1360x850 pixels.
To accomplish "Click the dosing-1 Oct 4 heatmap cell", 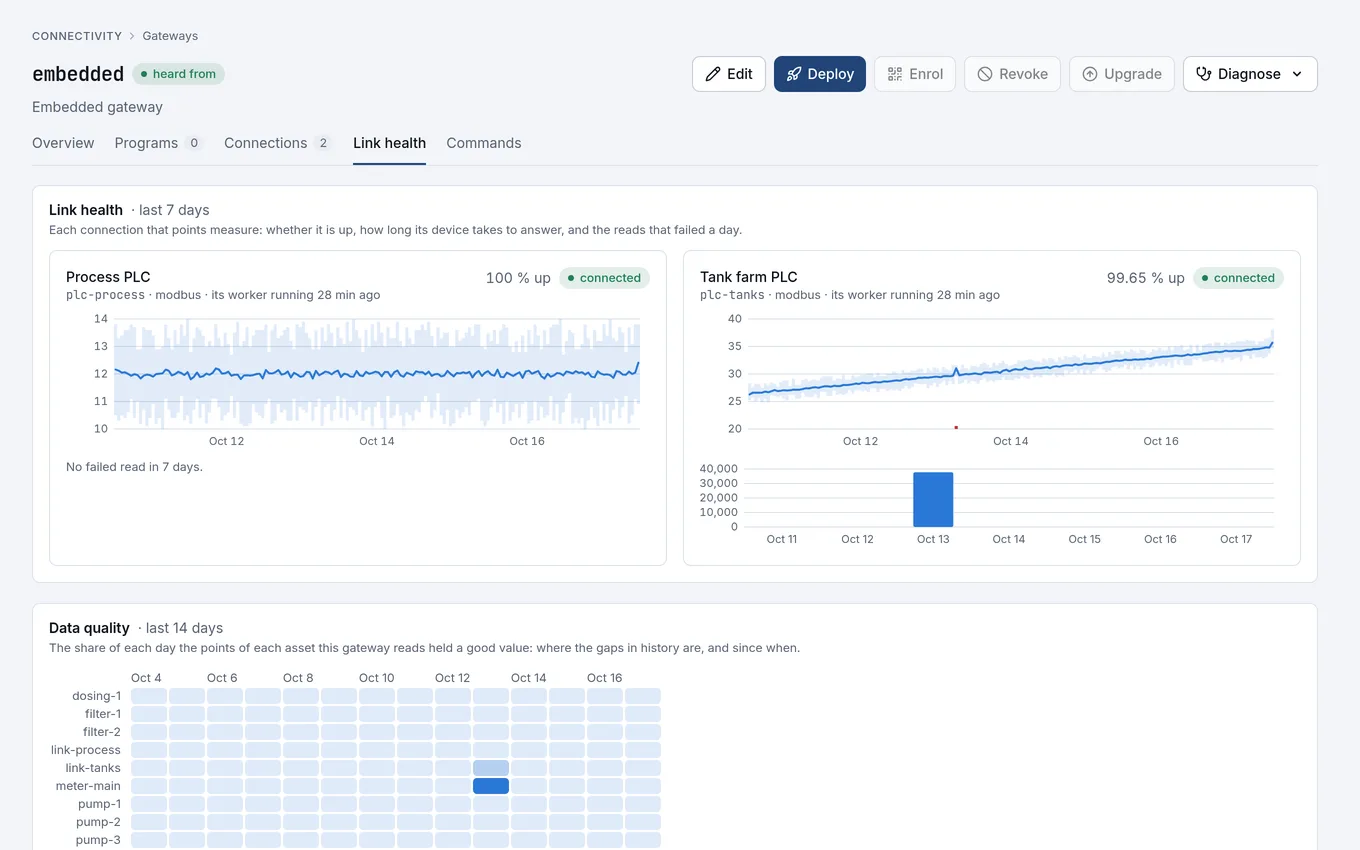I will (149, 696).
